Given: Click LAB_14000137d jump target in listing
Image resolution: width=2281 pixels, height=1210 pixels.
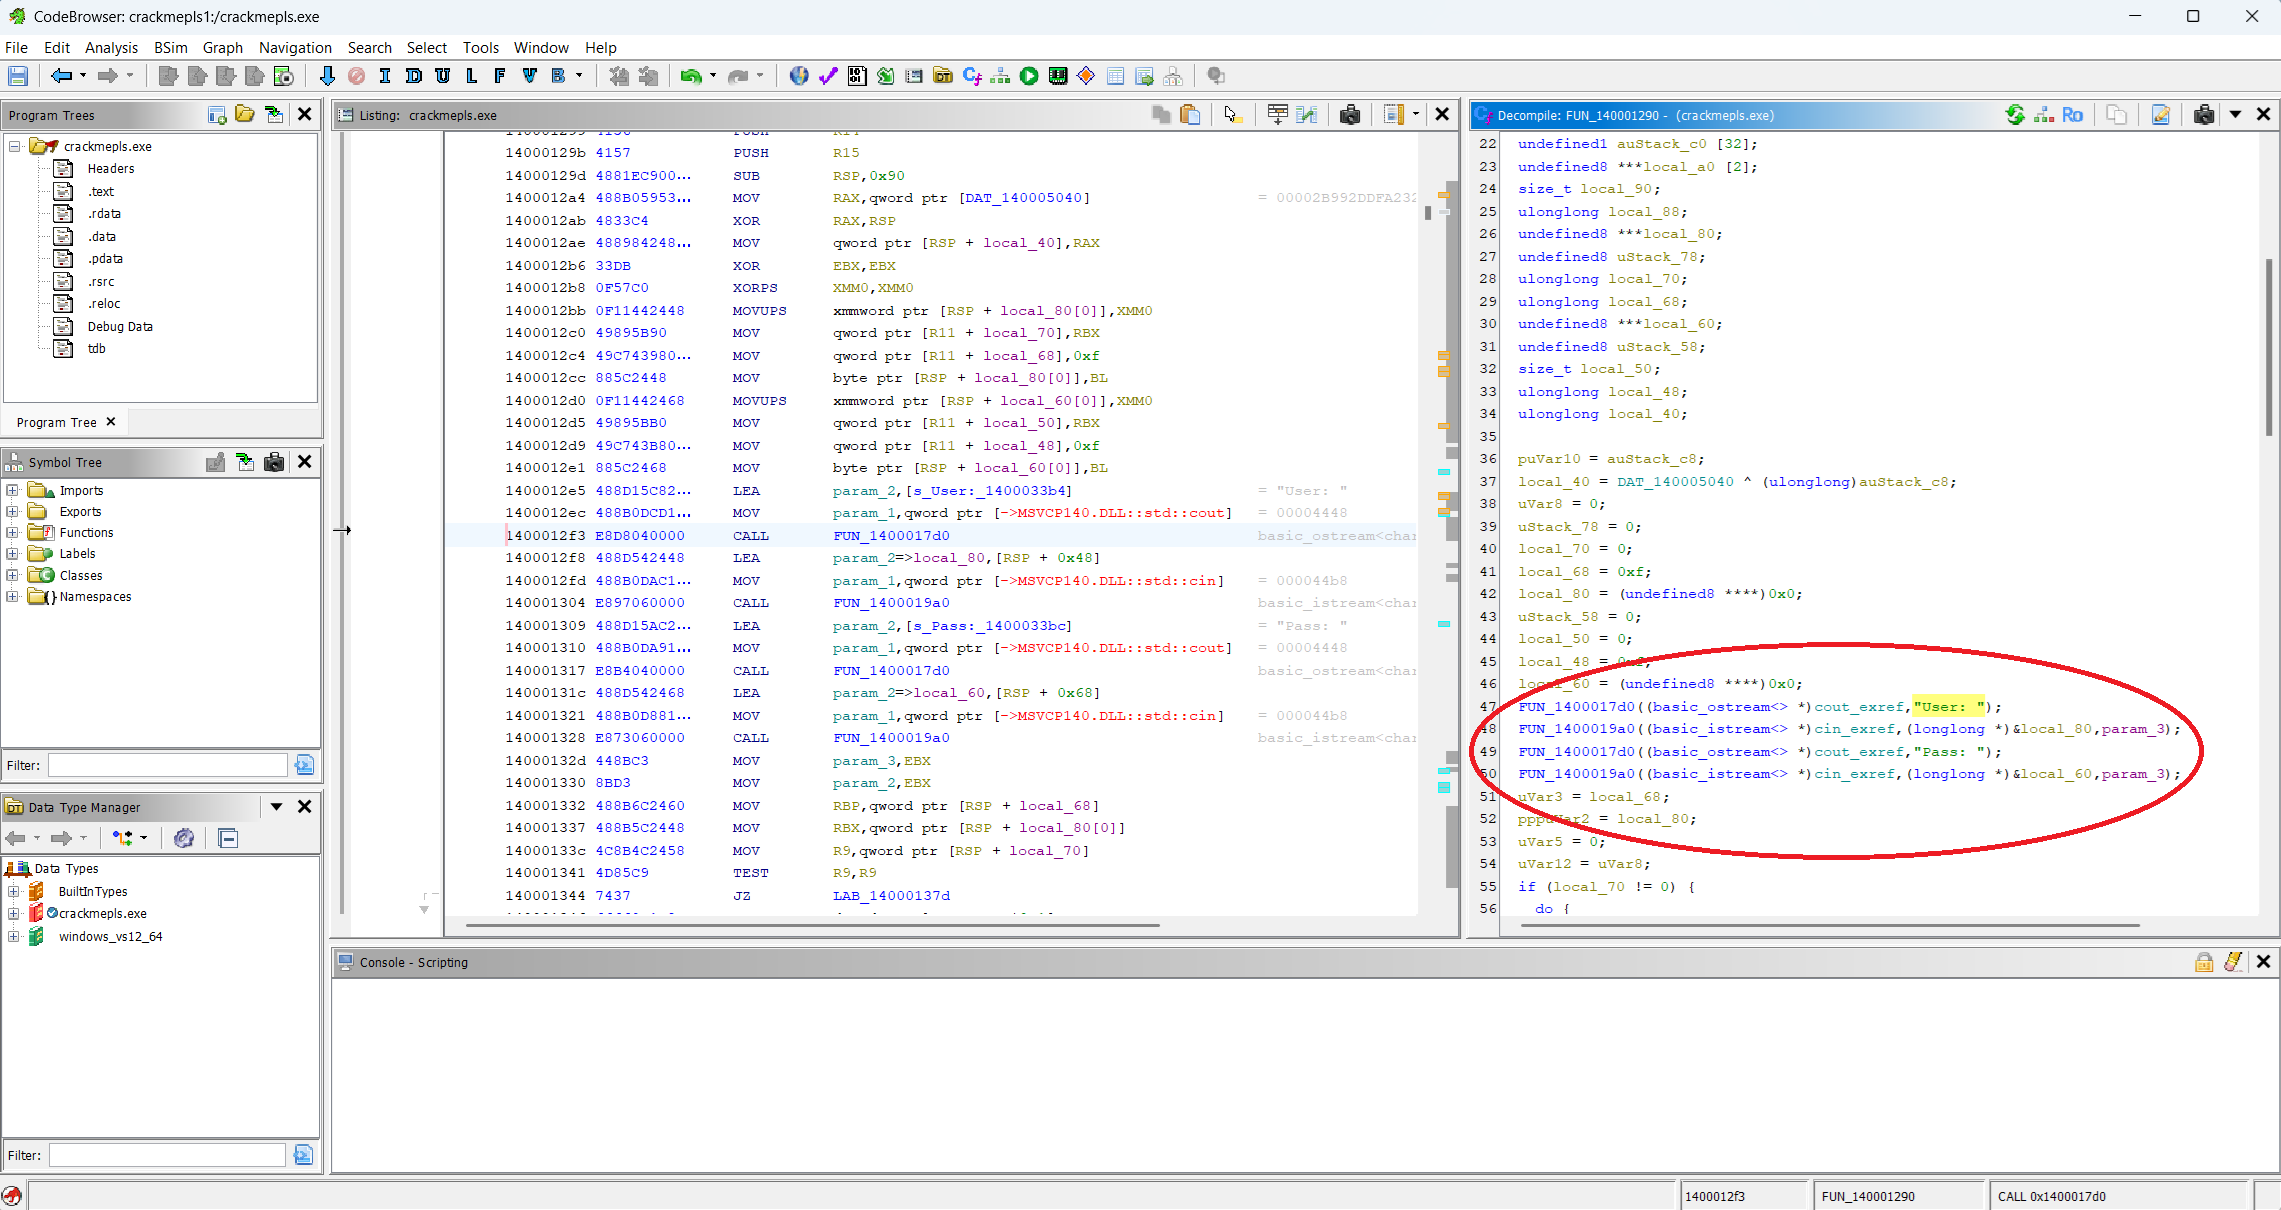Looking at the screenshot, I should click(891, 896).
